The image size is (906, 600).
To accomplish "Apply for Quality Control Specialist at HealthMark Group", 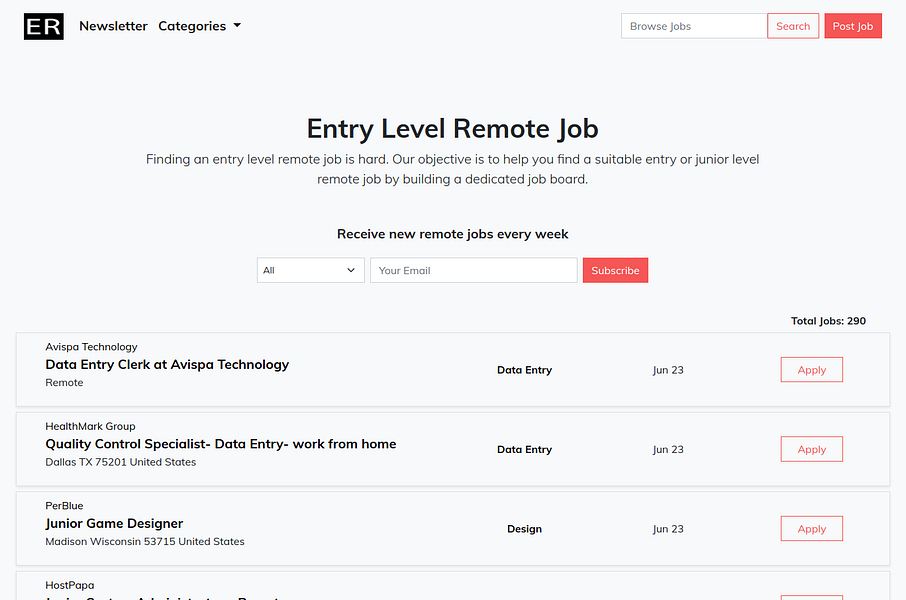I will click(811, 448).
